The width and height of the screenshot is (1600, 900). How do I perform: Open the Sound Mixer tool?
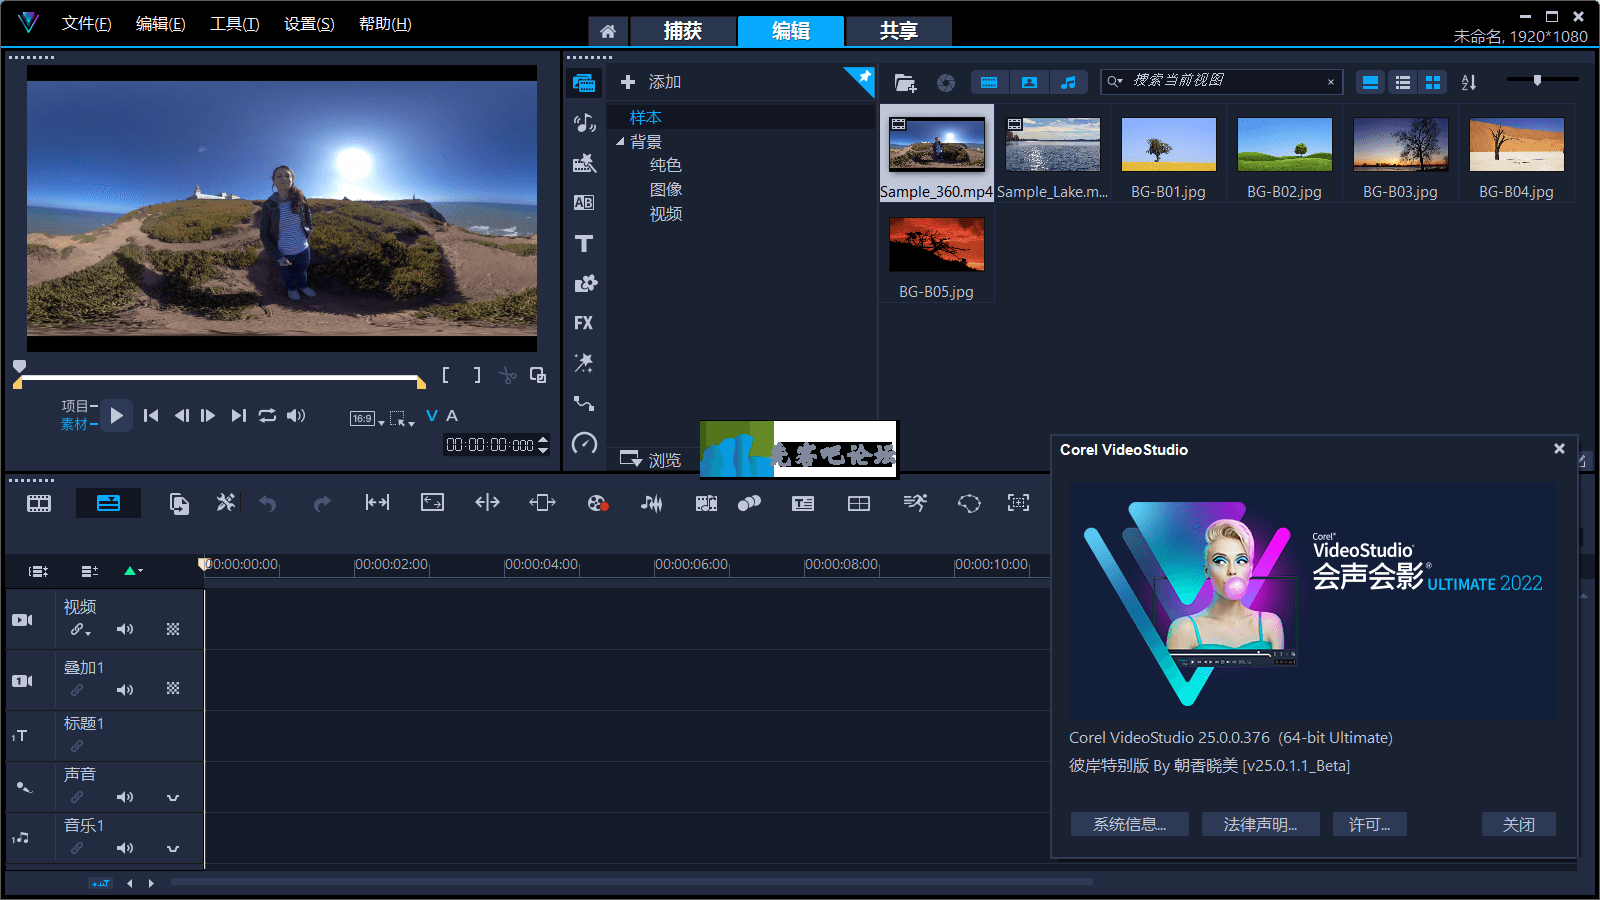(x=651, y=503)
